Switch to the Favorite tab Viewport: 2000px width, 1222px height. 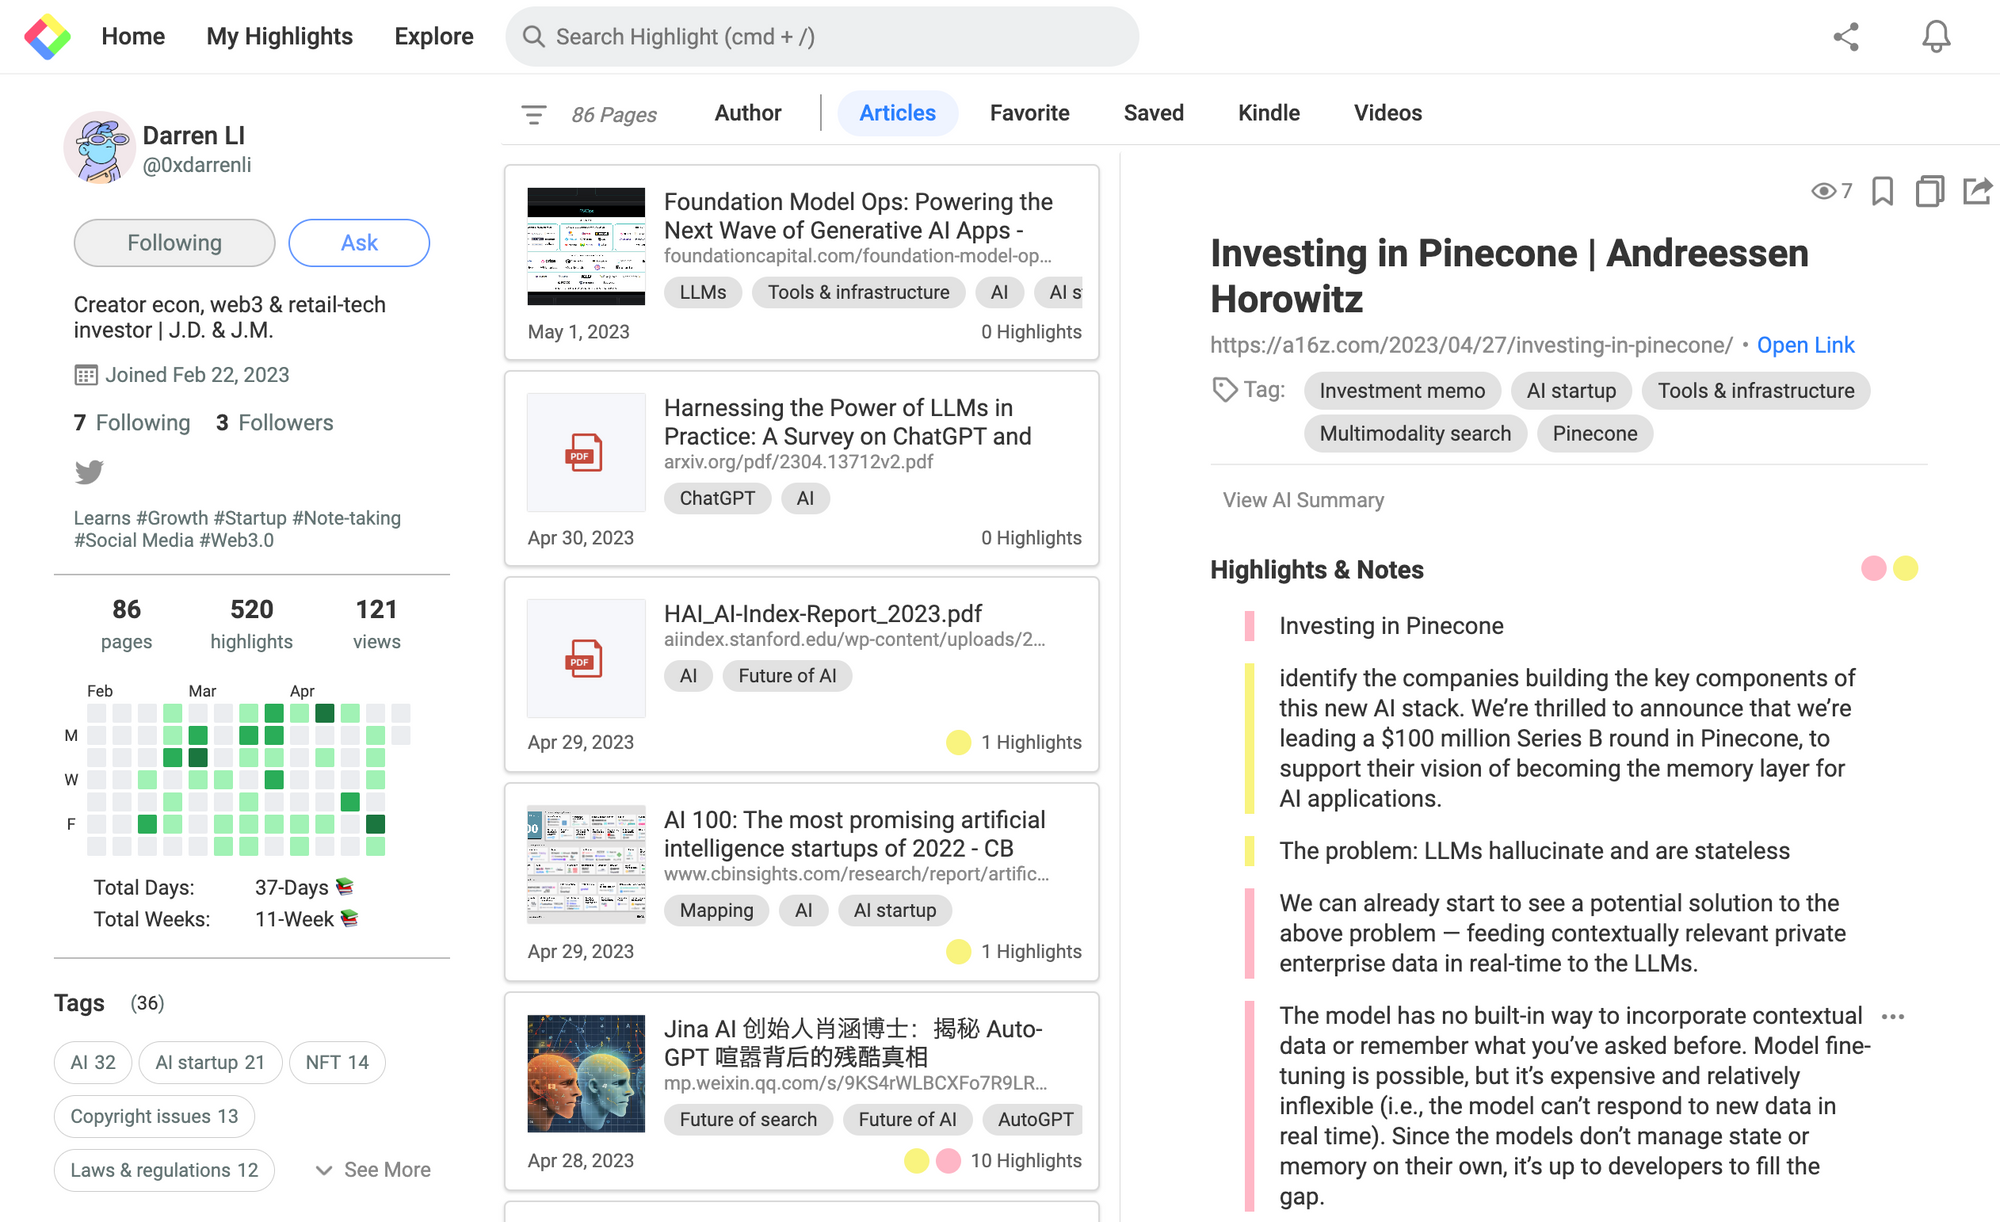click(1029, 113)
